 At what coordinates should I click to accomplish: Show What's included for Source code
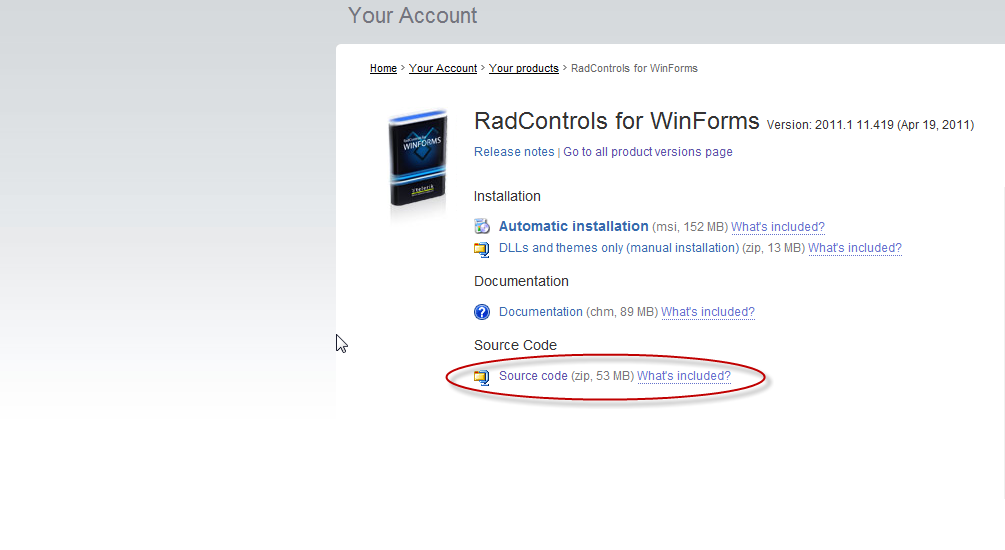[684, 376]
